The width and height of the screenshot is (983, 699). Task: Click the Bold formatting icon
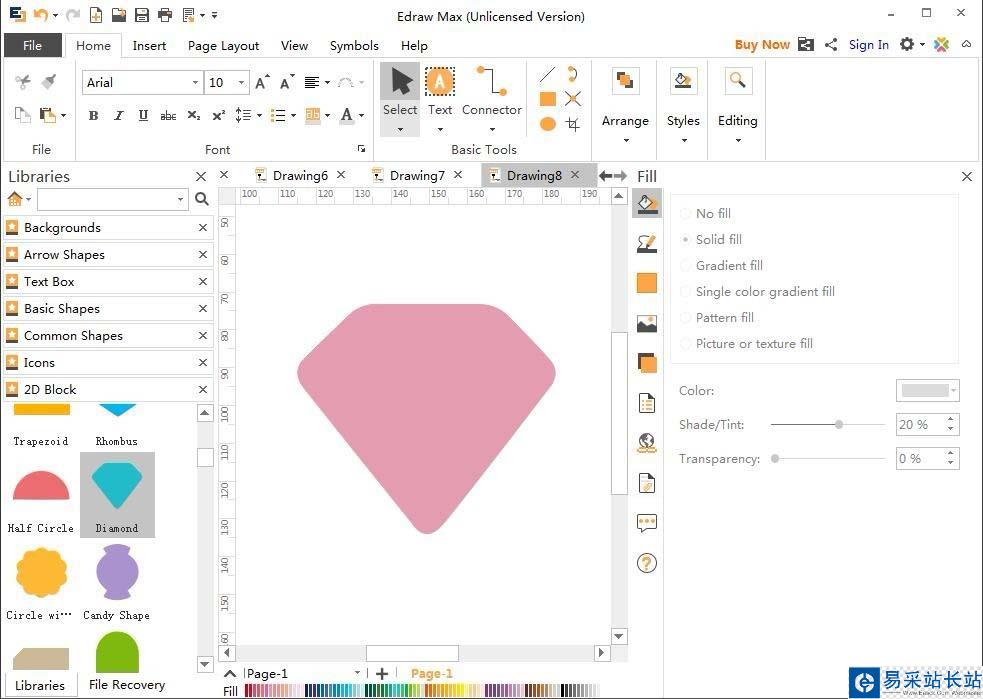coord(93,116)
